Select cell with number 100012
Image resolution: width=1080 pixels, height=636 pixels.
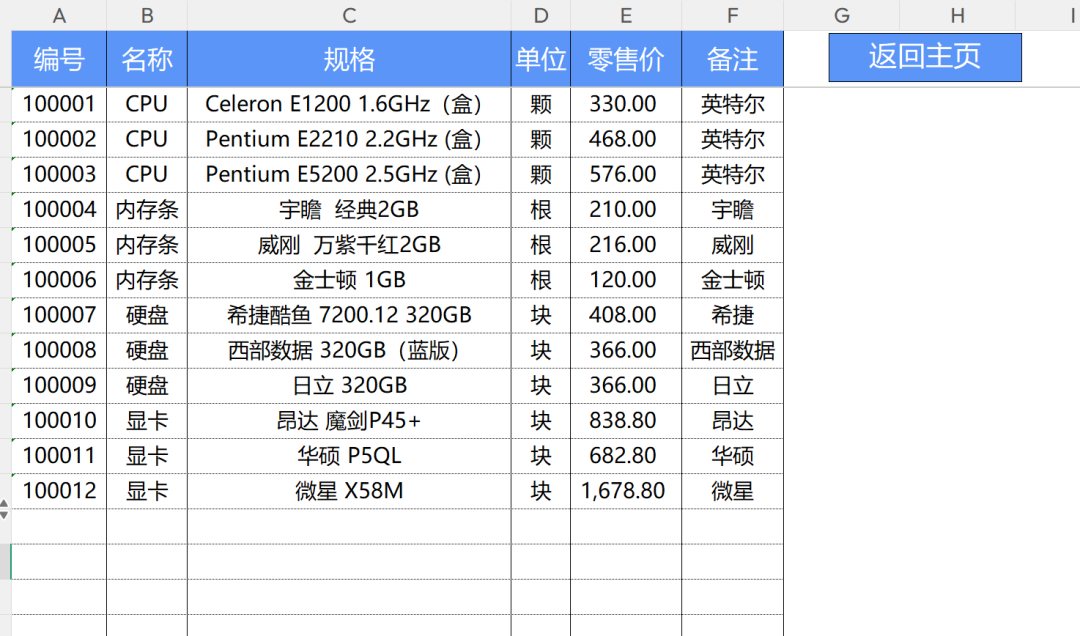59,491
